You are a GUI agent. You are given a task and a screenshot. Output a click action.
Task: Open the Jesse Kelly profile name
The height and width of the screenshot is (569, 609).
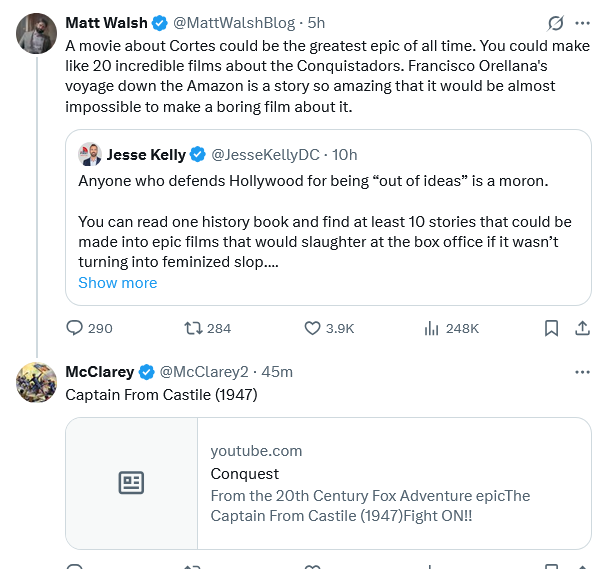click(x=146, y=155)
